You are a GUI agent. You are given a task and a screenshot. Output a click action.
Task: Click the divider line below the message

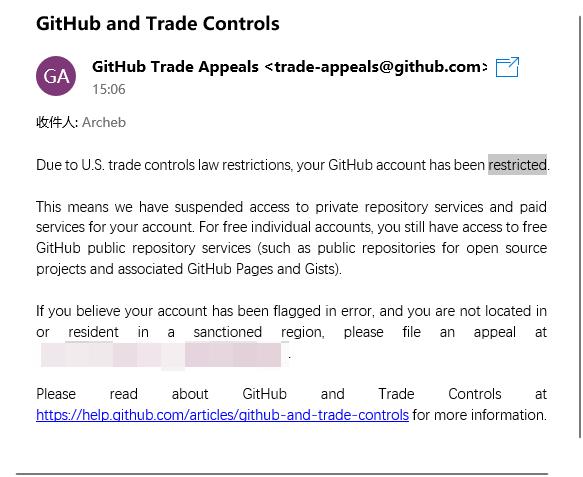[x=282, y=474]
